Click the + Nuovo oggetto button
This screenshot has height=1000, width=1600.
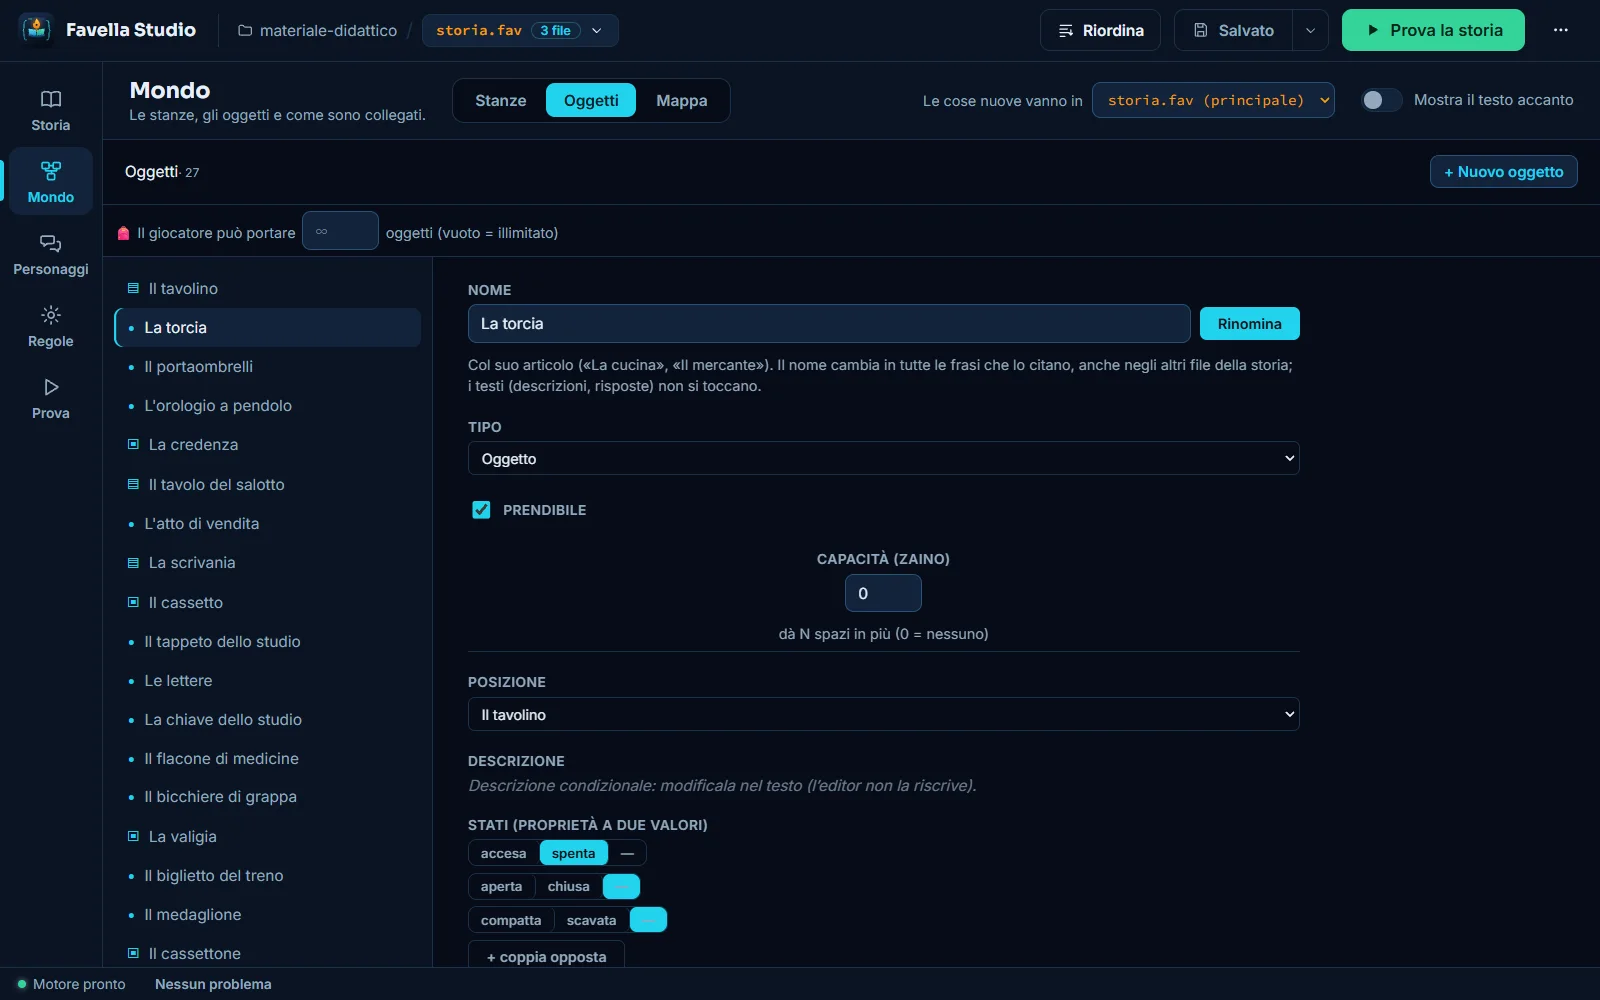[1503, 172]
